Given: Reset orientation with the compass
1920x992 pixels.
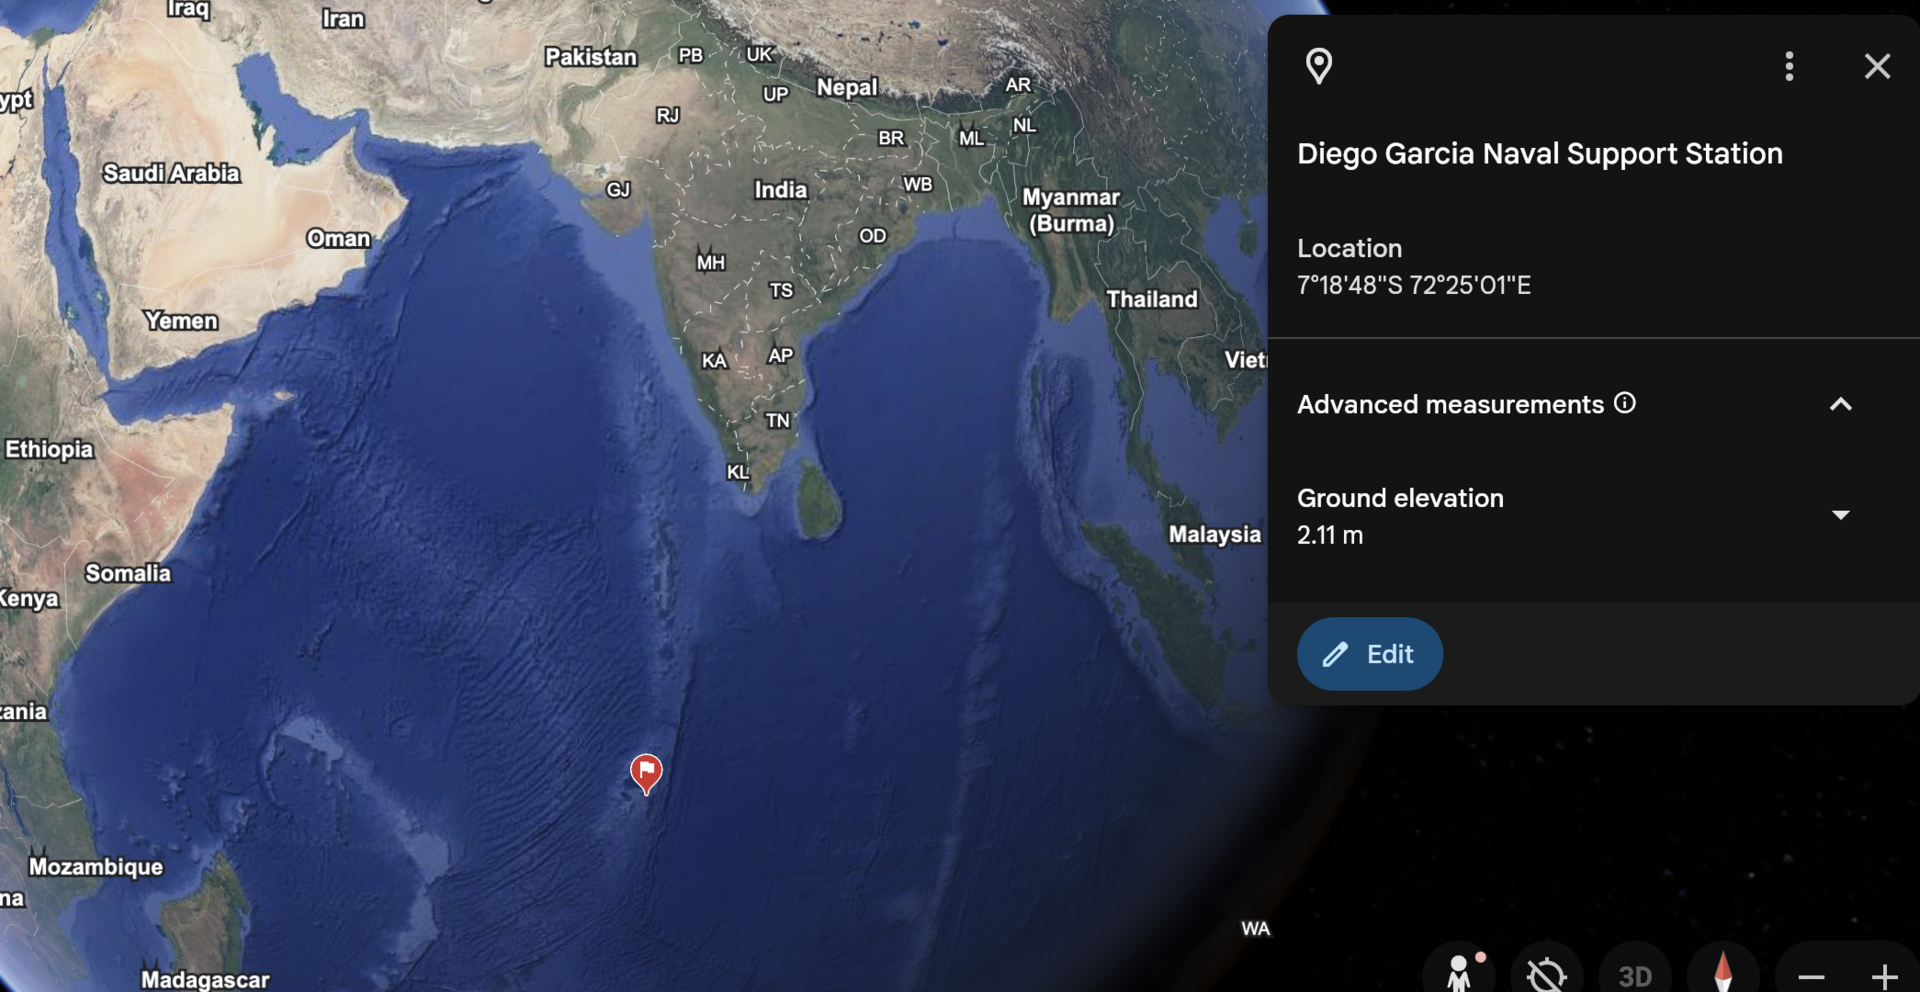Looking at the screenshot, I should pyautogui.click(x=1723, y=972).
